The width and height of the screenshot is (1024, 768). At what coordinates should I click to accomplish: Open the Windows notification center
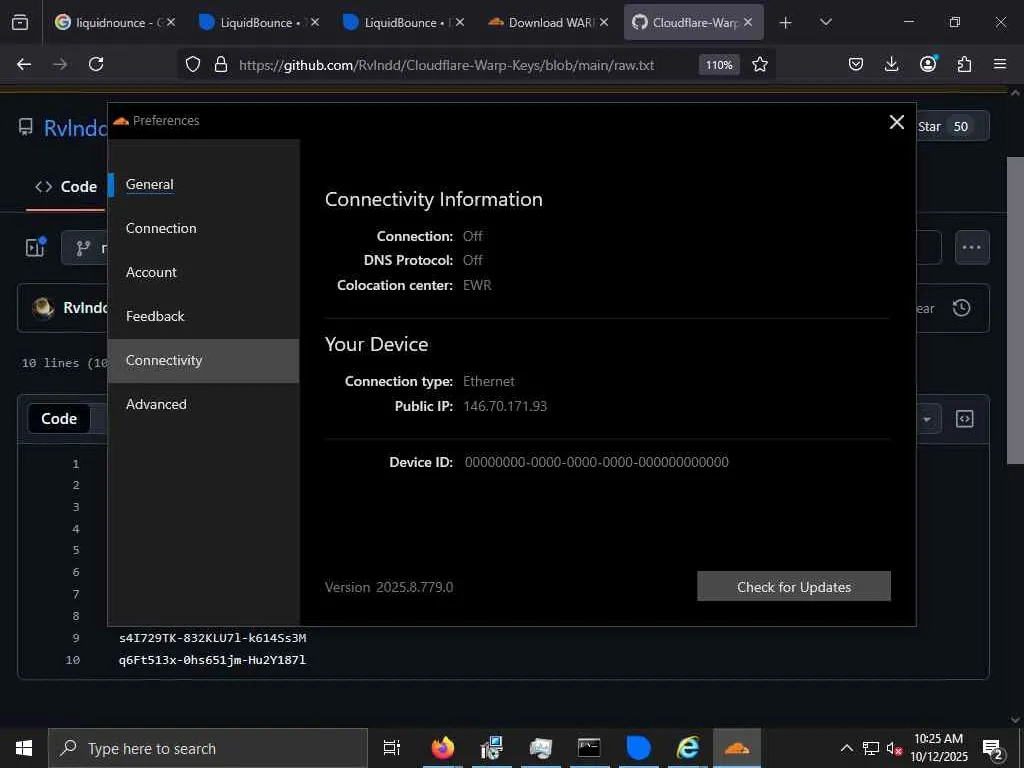click(993, 749)
